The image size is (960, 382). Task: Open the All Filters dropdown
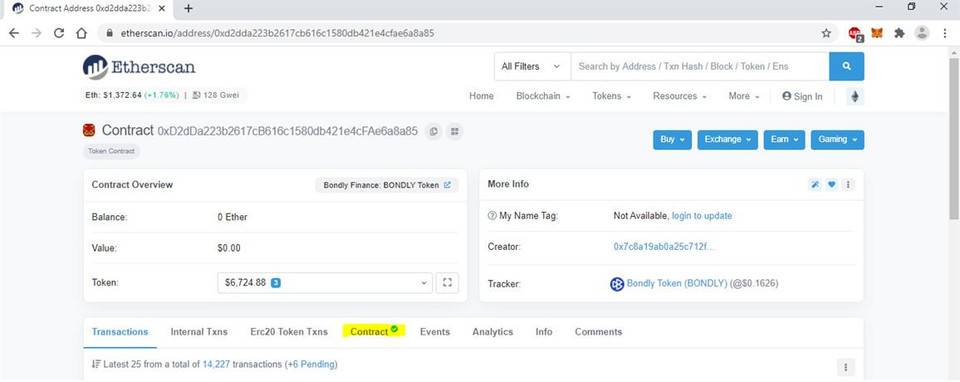point(532,66)
